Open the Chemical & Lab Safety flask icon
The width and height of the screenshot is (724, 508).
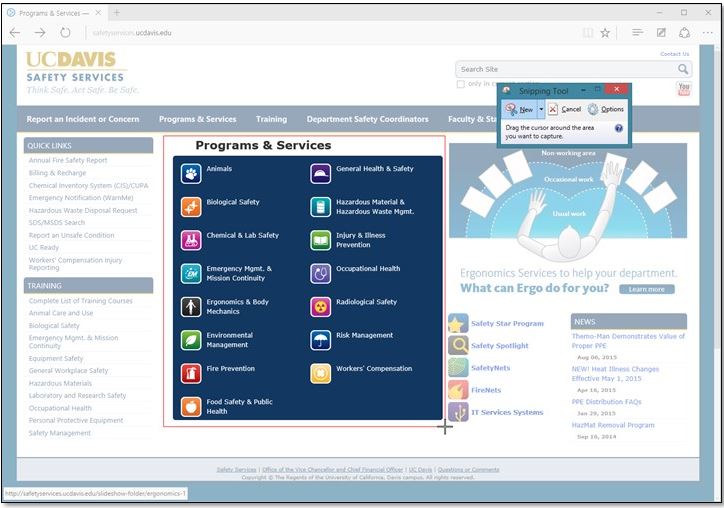tap(191, 240)
